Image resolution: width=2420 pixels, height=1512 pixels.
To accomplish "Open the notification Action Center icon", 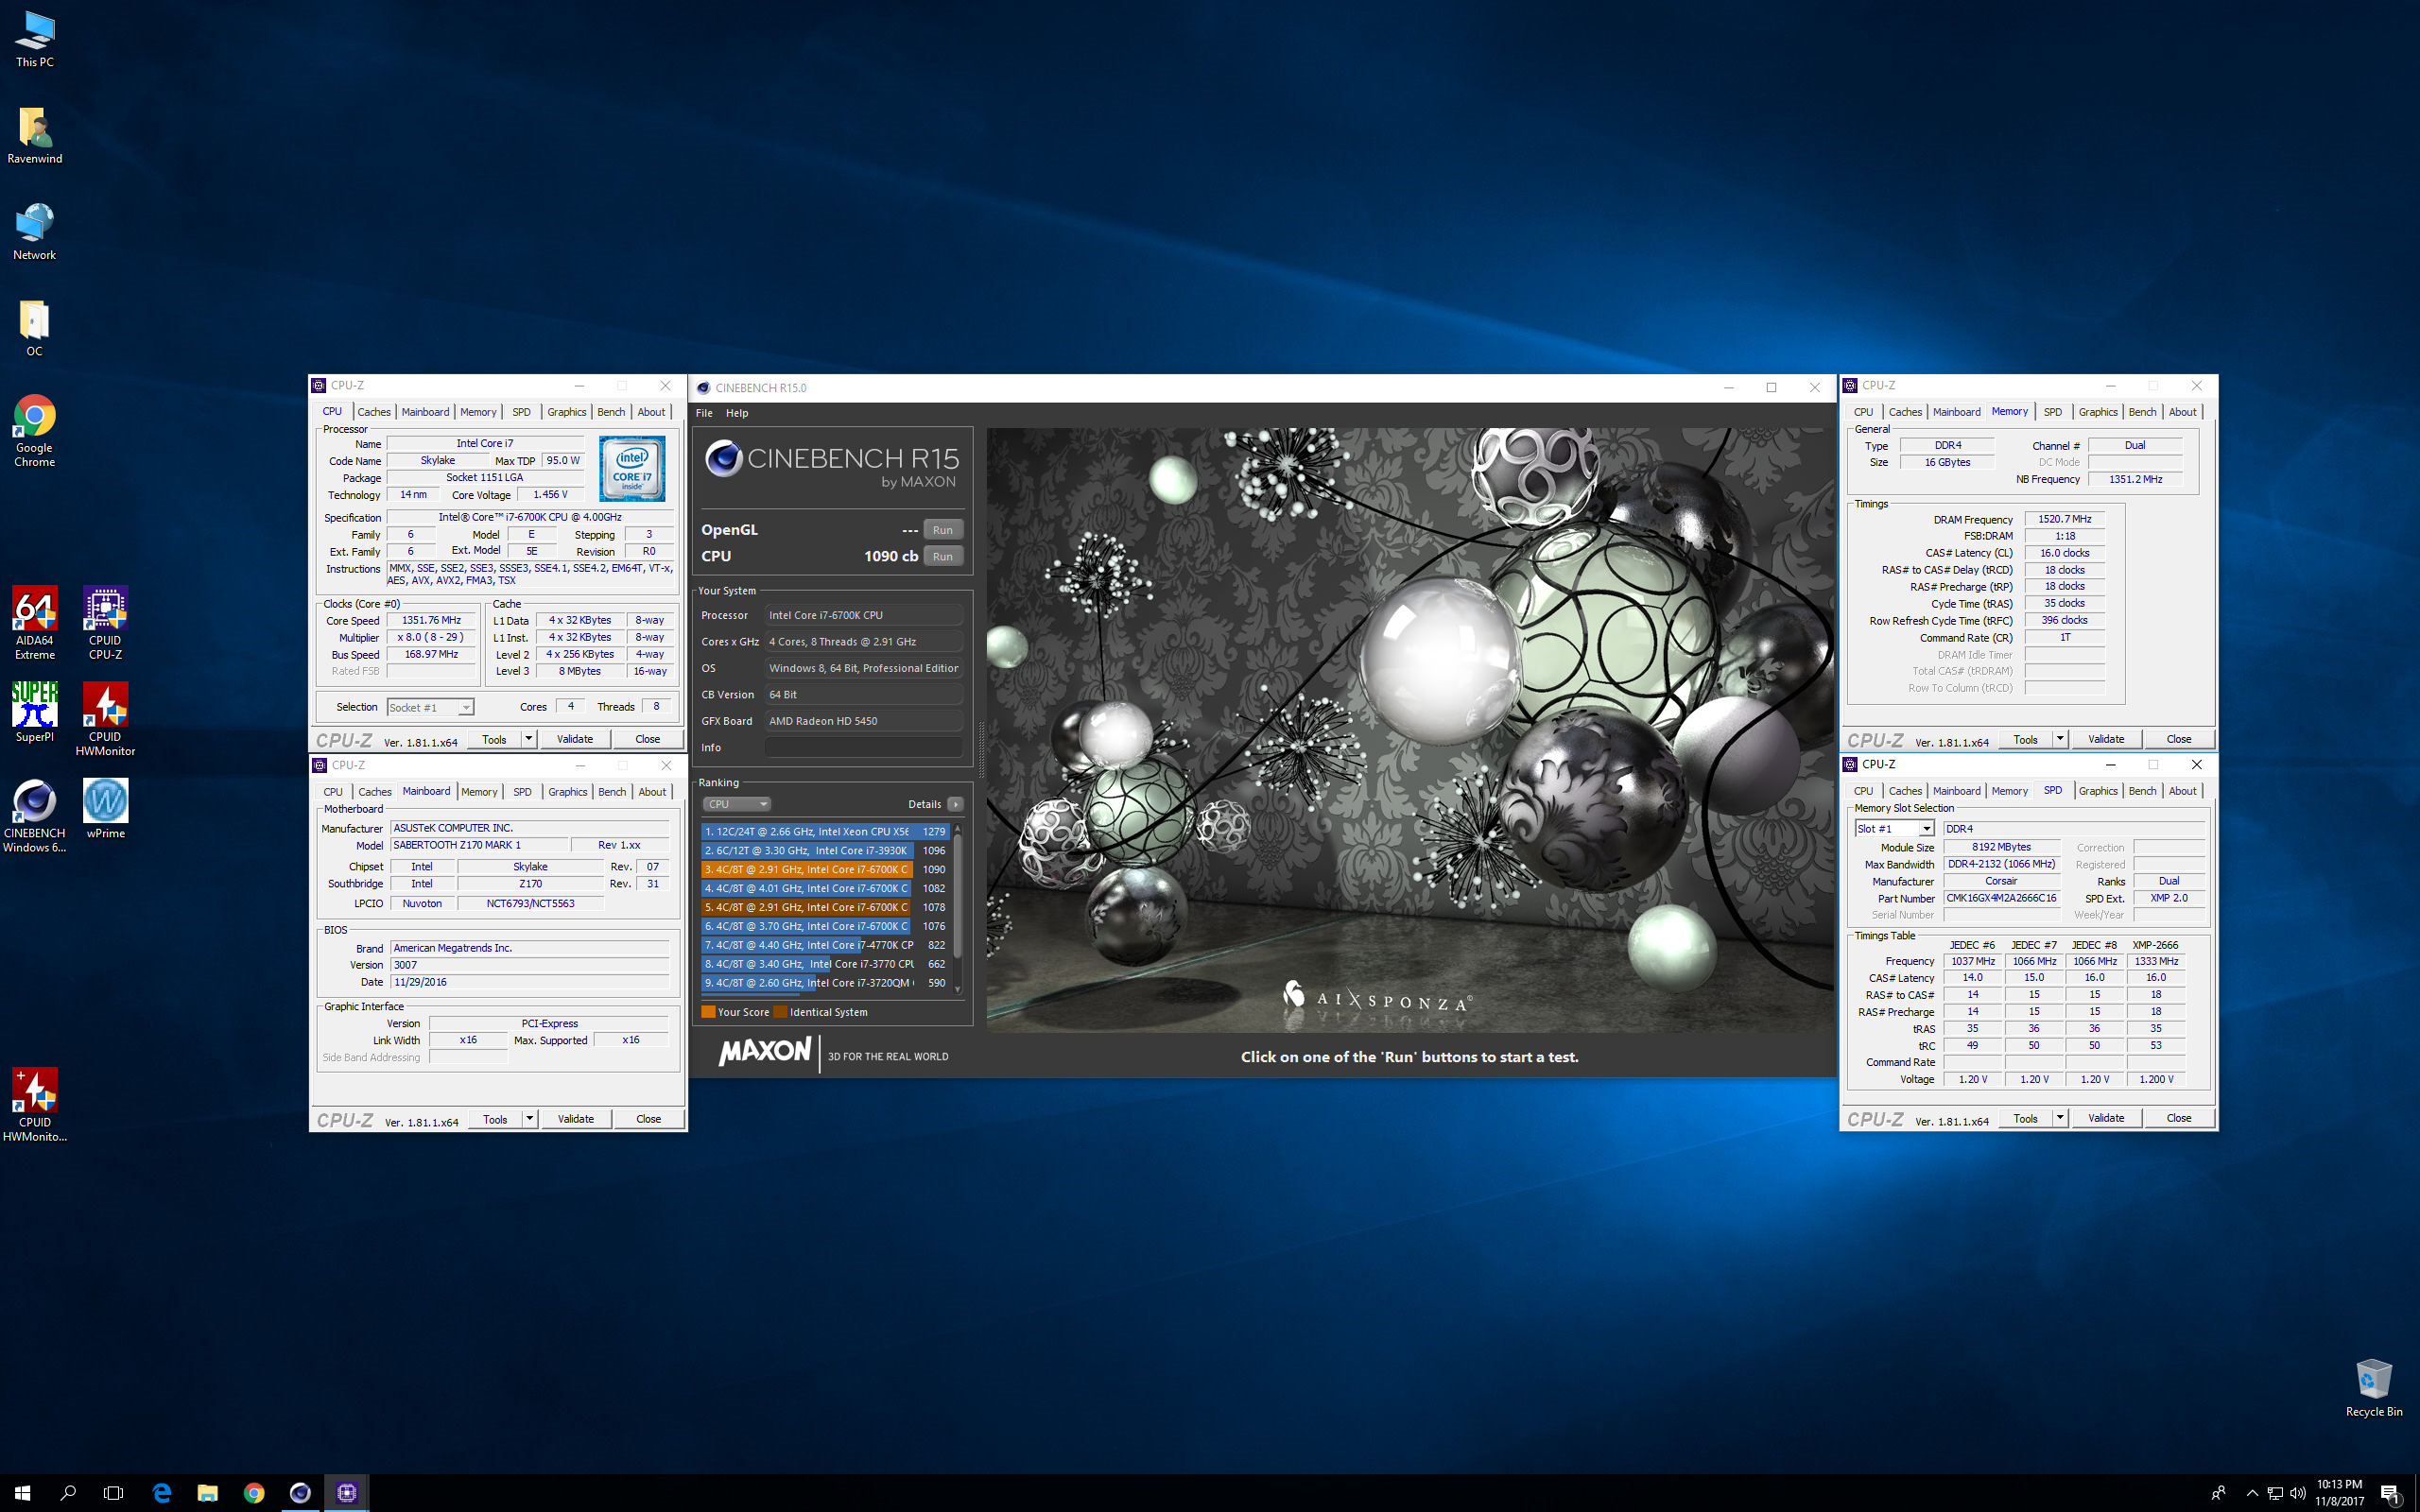I will tap(2391, 1493).
